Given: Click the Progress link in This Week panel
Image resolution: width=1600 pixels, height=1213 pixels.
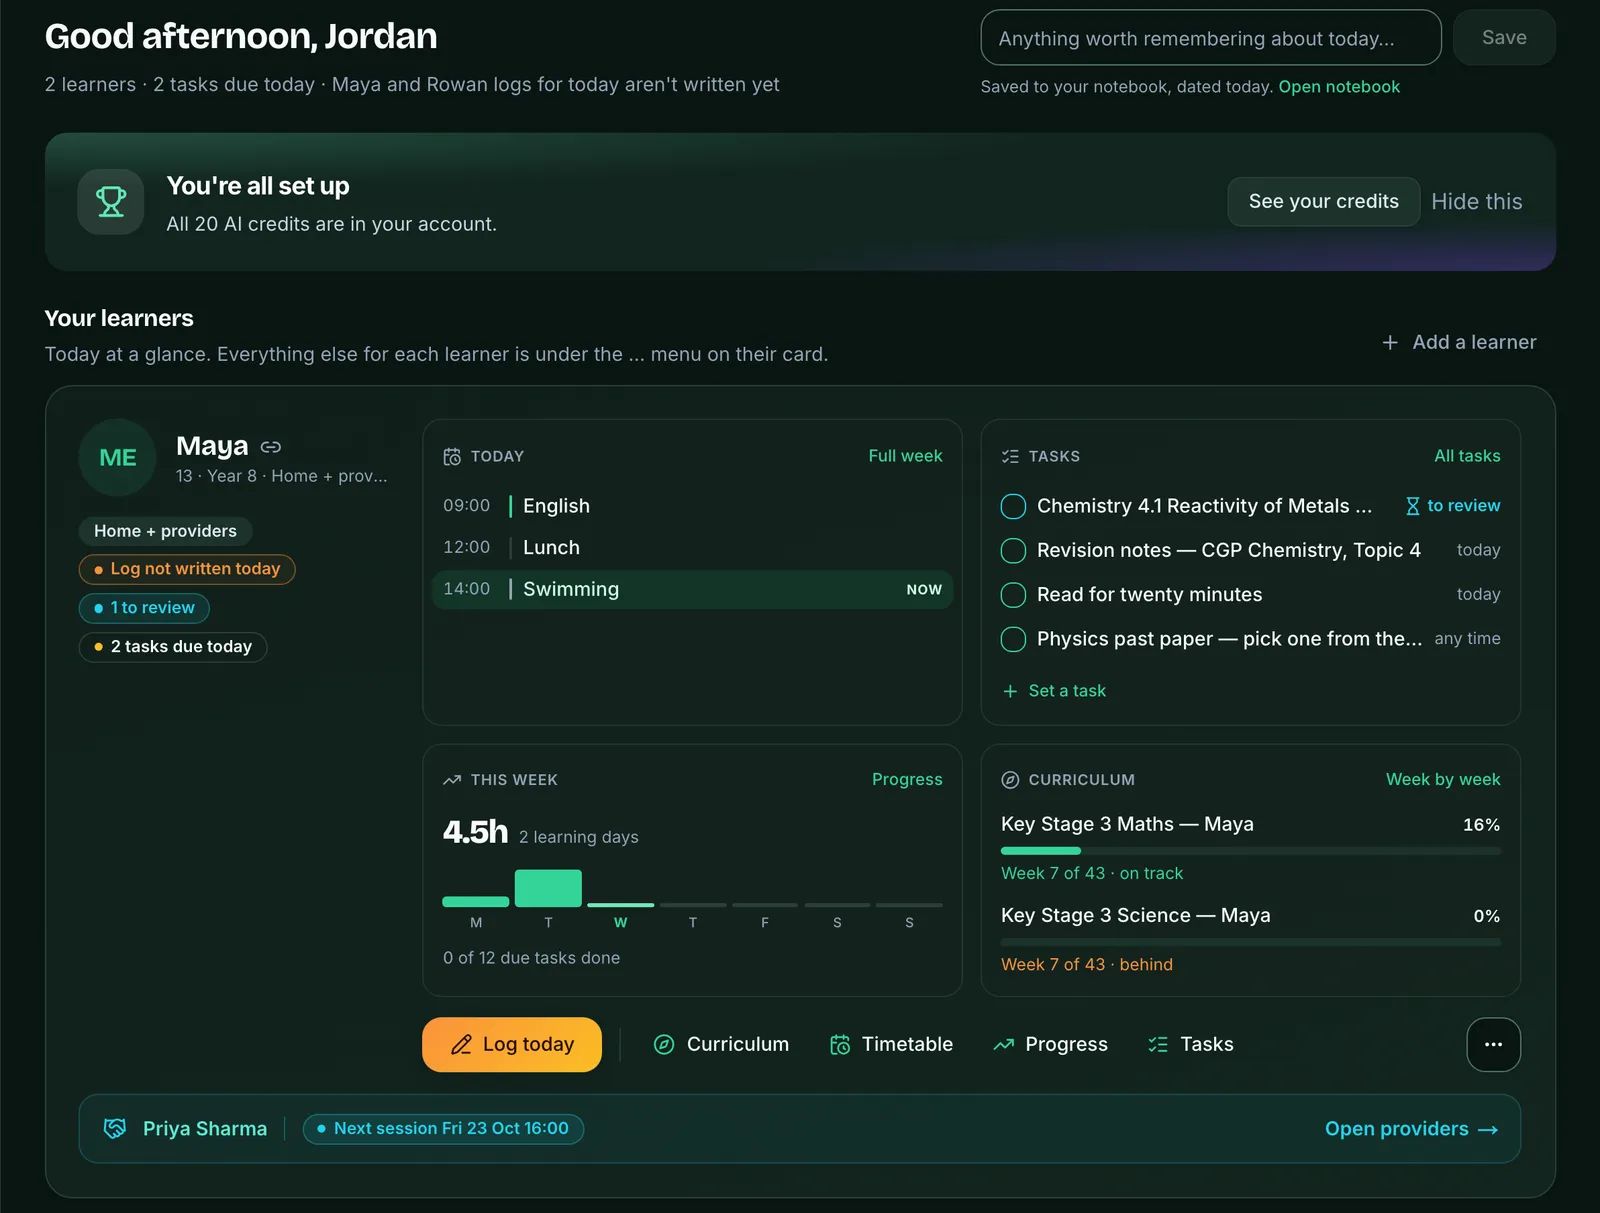Looking at the screenshot, I should (x=907, y=779).
